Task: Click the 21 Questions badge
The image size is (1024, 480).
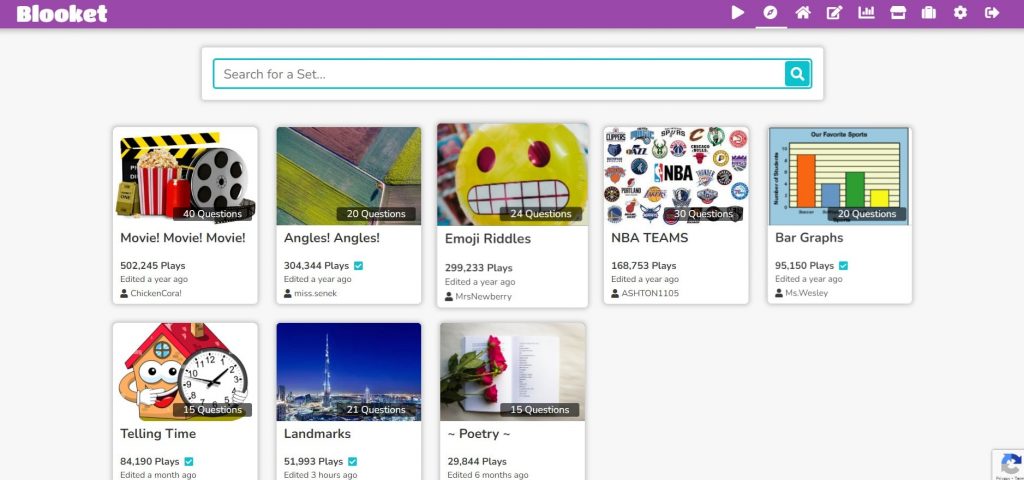Action: pos(376,410)
